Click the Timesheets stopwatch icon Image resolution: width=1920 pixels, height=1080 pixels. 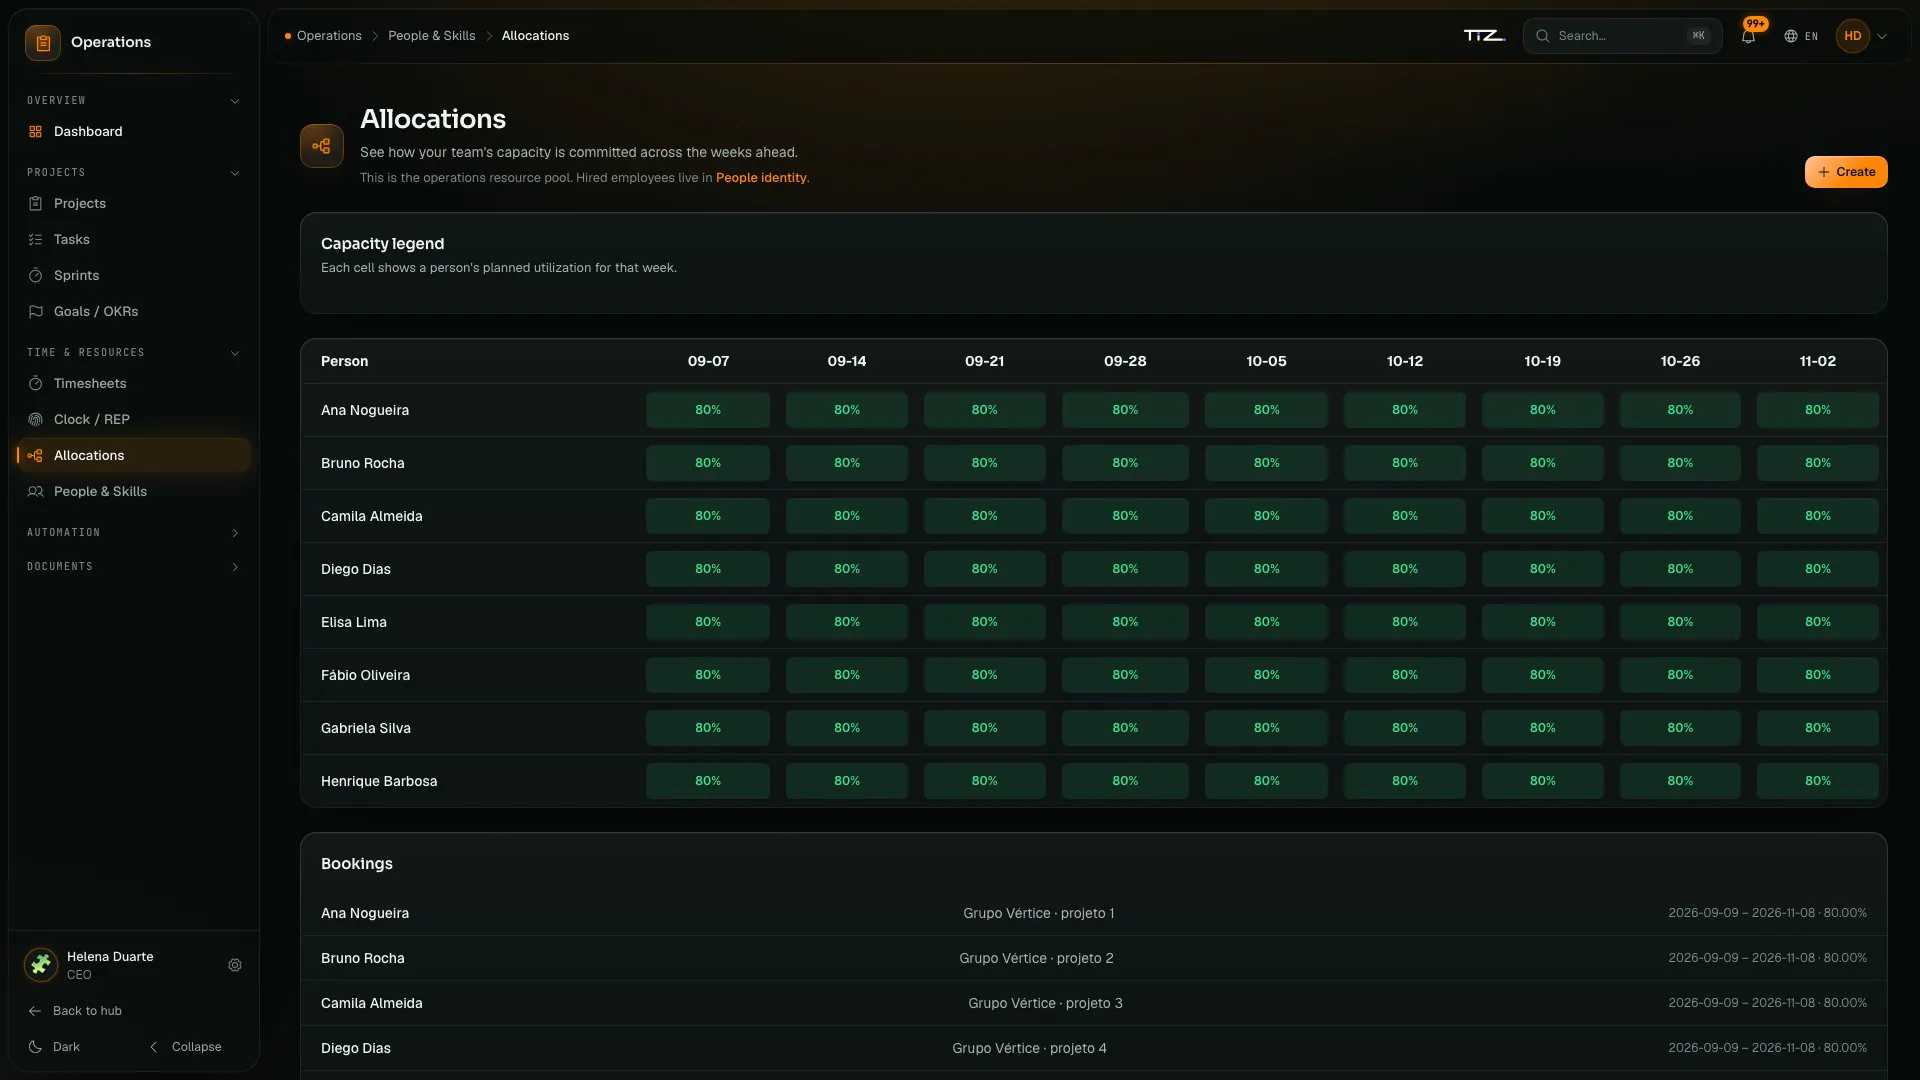tap(36, 383)
